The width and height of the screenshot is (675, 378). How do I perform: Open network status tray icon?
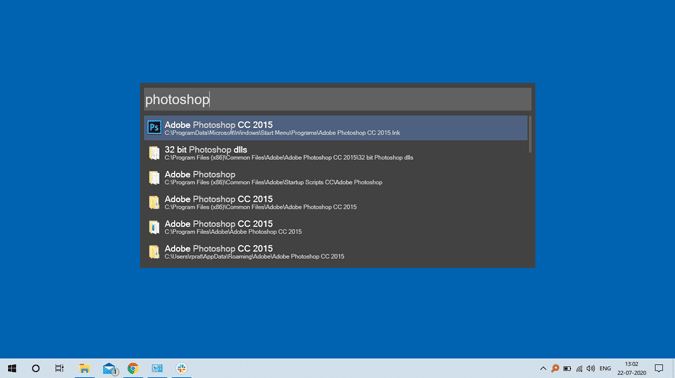(579, 369)
